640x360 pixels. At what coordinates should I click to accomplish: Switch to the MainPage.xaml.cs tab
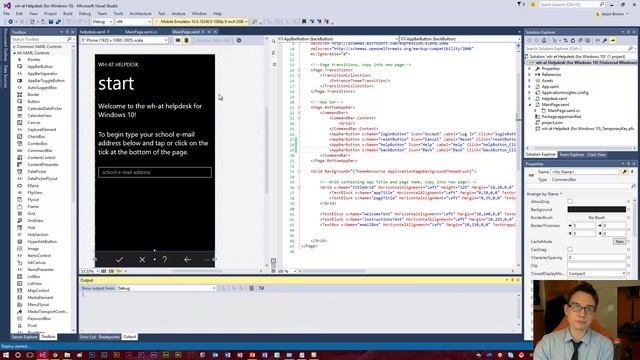coord(141,32)
